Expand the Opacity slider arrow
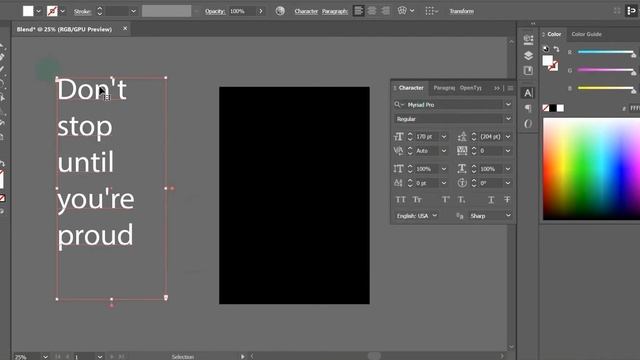Viewport: 640px width, 360px height. 261,11
